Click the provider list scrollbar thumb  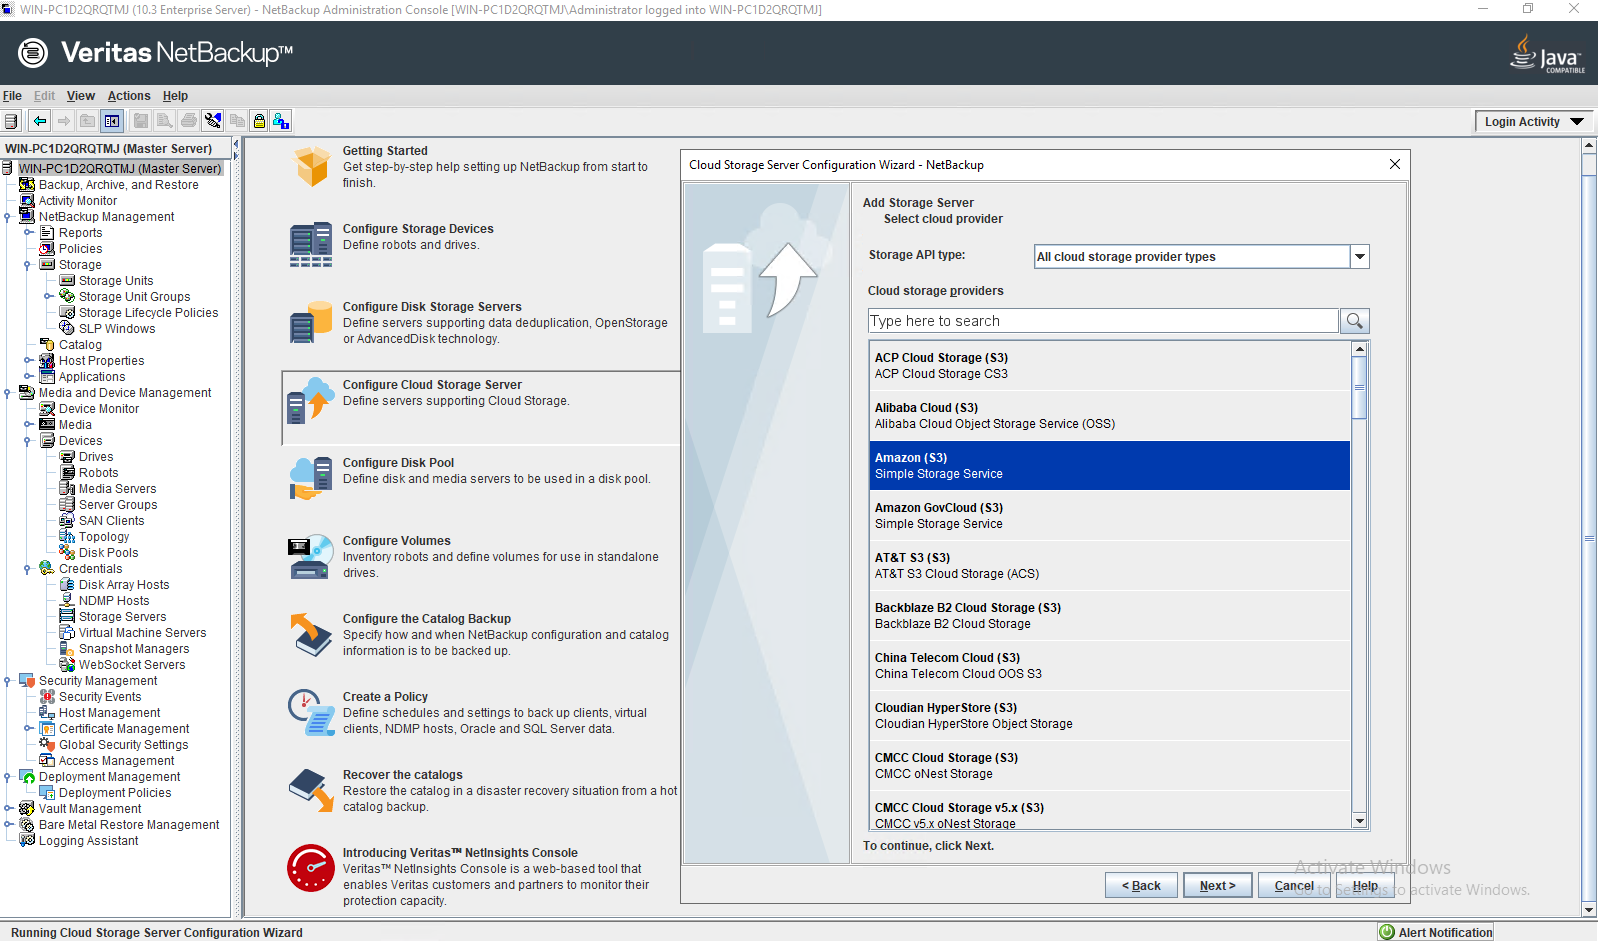pyautogui.click(x=1359, y=386)
